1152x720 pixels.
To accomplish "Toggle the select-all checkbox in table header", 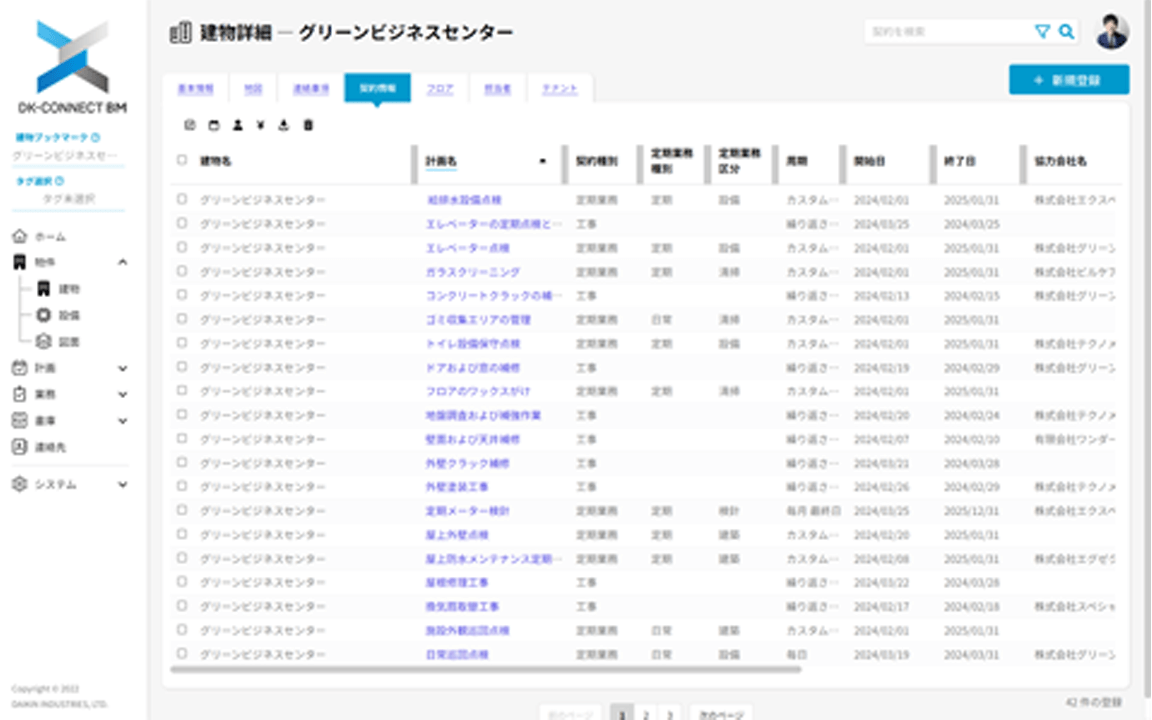I will [182, 160].
